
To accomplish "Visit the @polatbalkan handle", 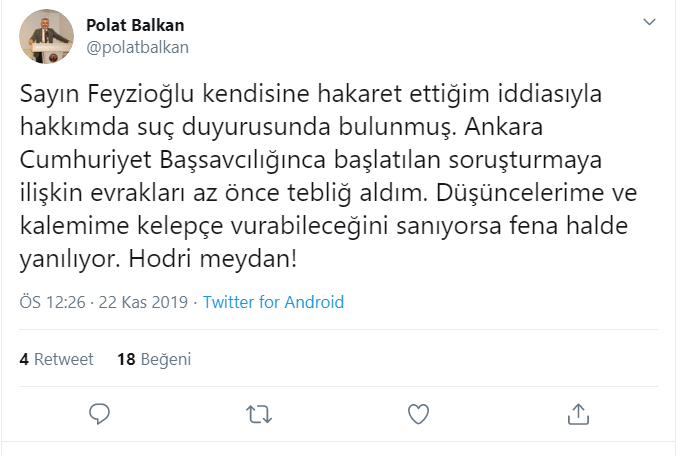I will coord(137,46).
